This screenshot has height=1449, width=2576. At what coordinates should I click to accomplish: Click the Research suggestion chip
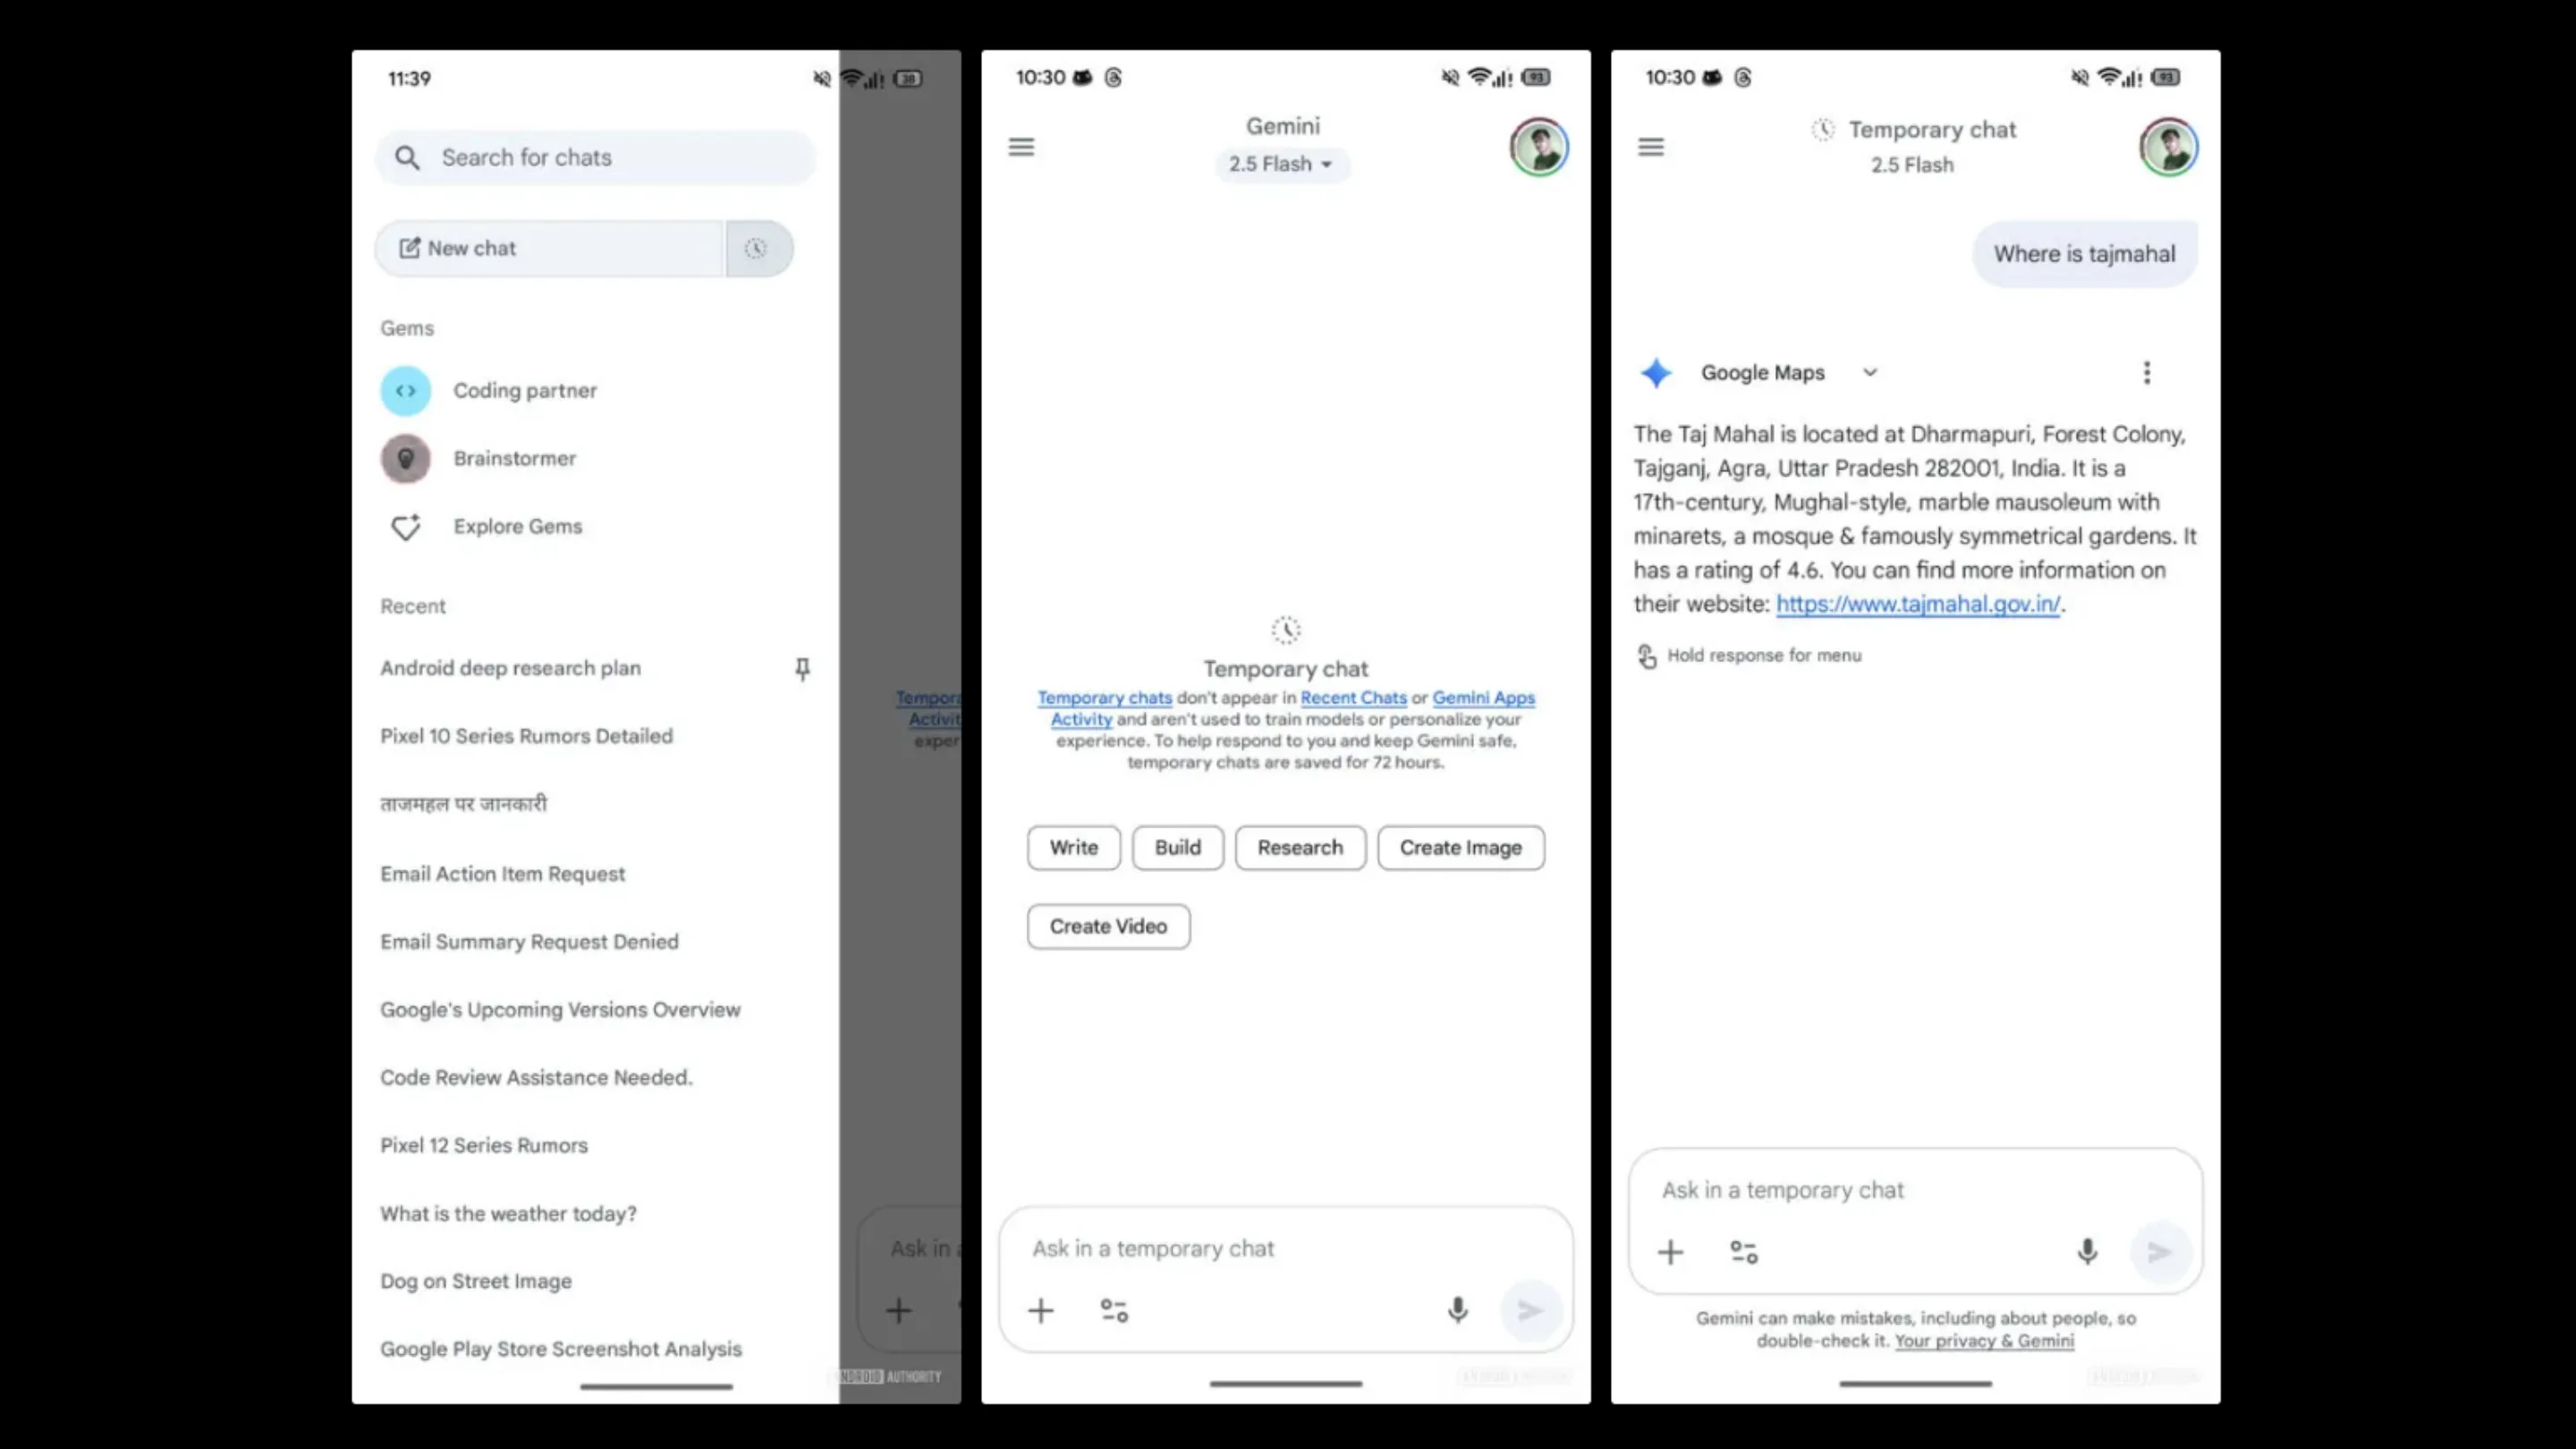tap(1300, 848)
